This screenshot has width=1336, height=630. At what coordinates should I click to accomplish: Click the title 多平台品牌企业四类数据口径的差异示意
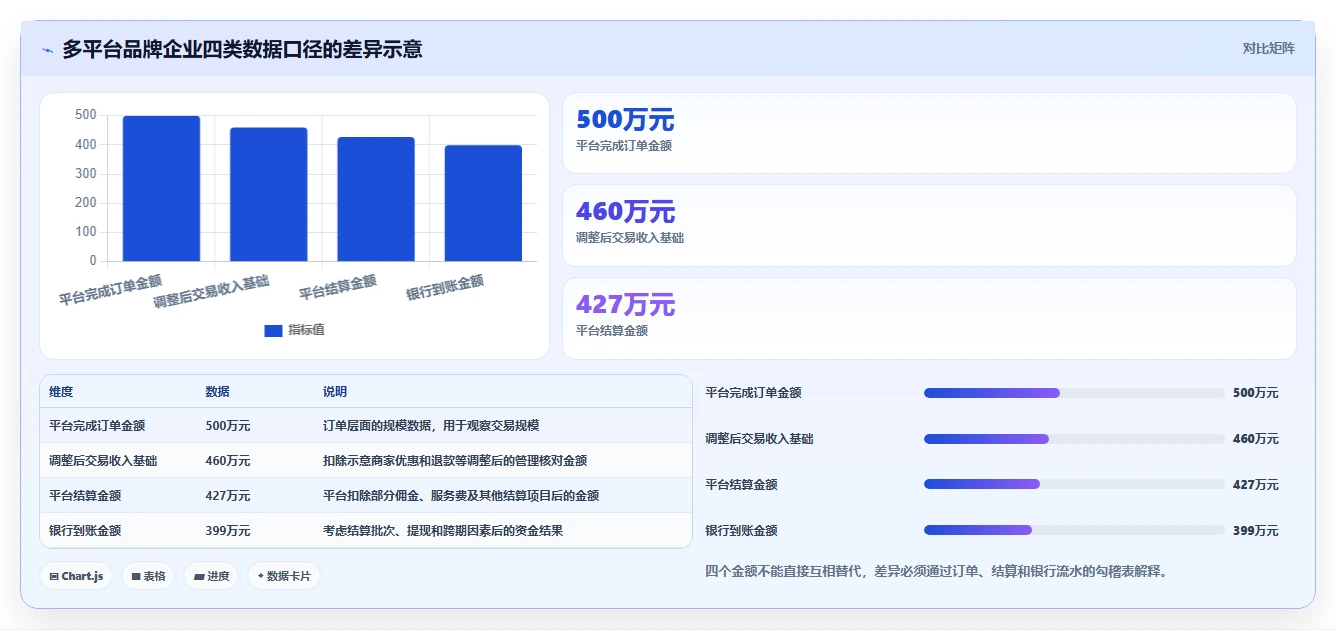(242, 49)
